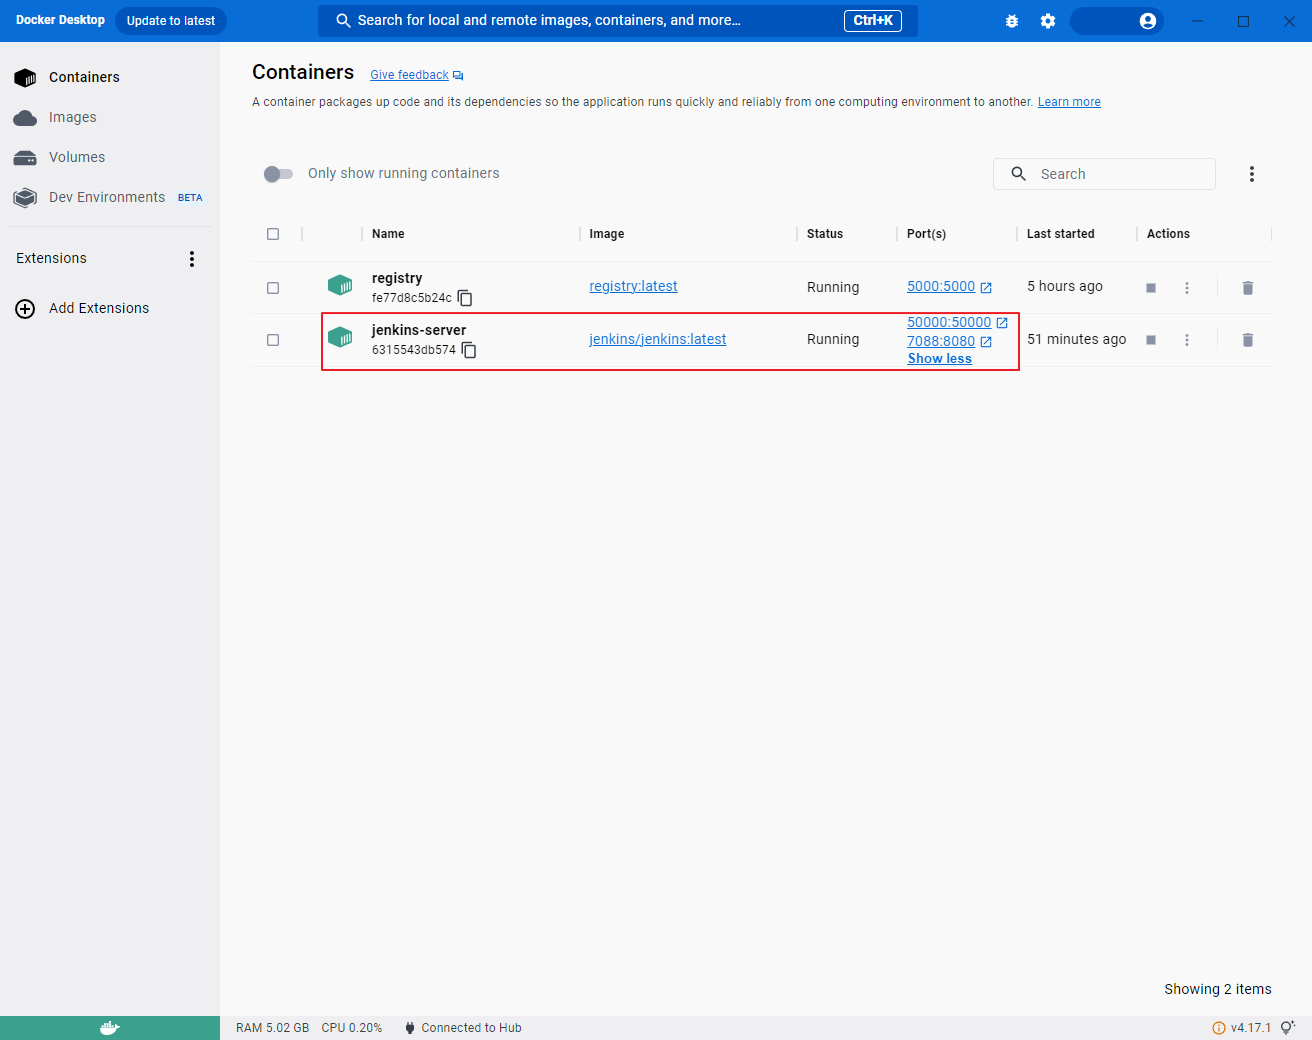Open more actions for registry container
The width and height of the screenshot is (1312, 1040).
pyautogui.click(x=1187, y=288)
